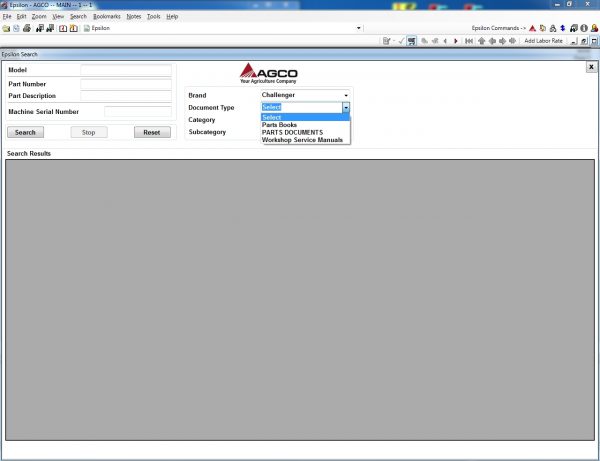Click the Part Number input field

[x=126, y=84]
